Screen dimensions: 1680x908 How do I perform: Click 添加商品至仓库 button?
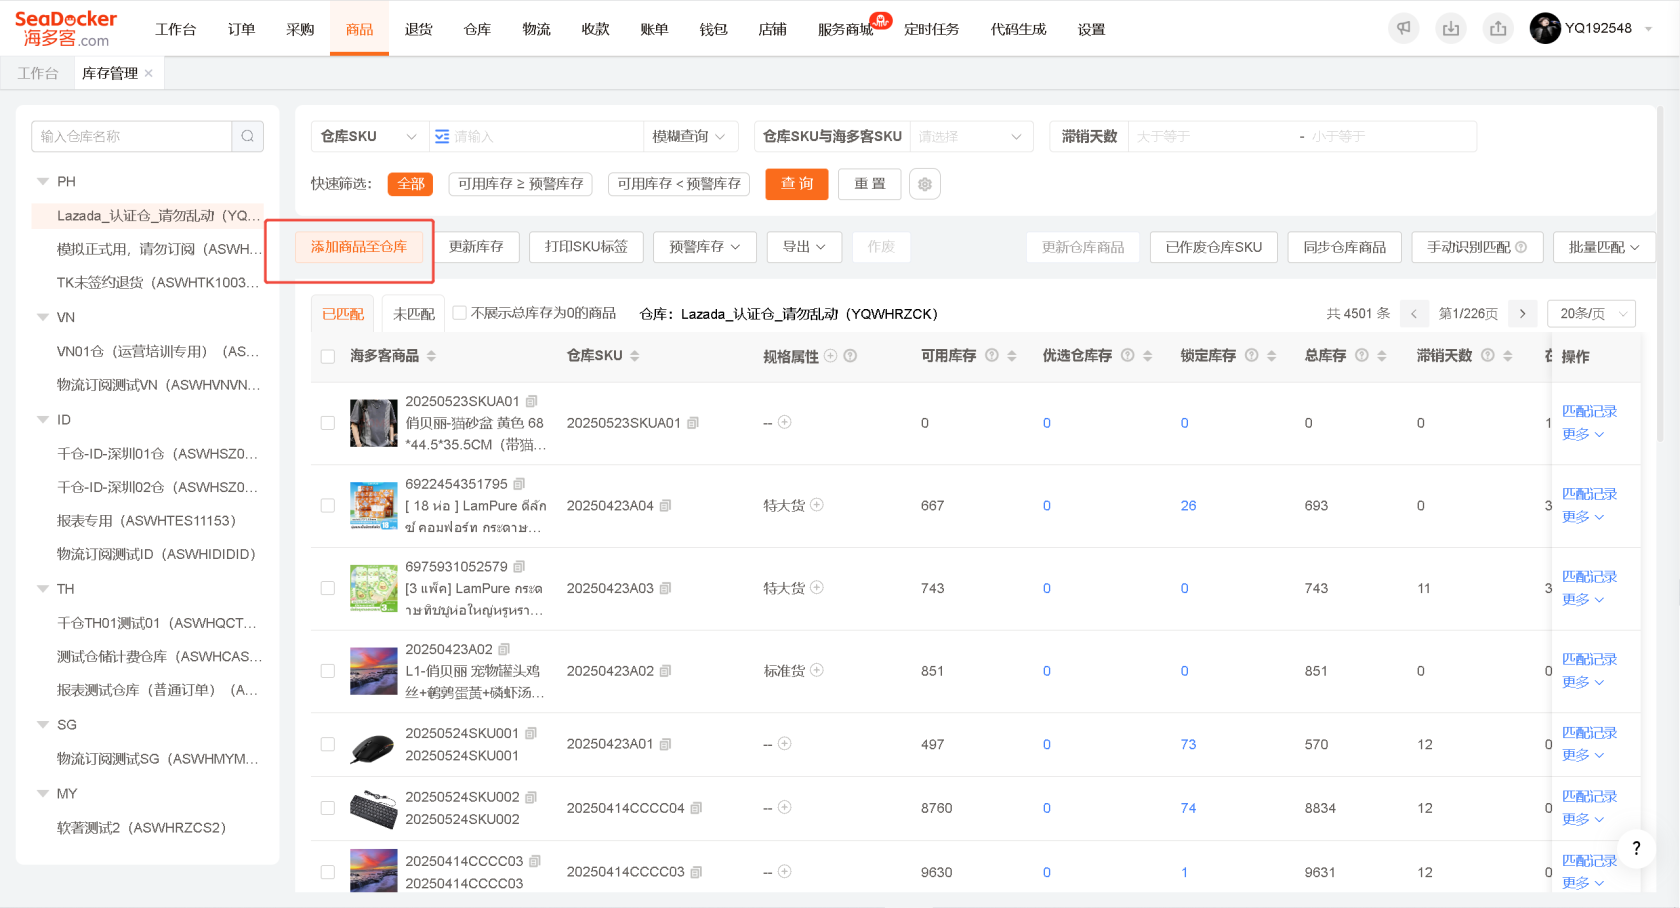[x=359, y=247]
